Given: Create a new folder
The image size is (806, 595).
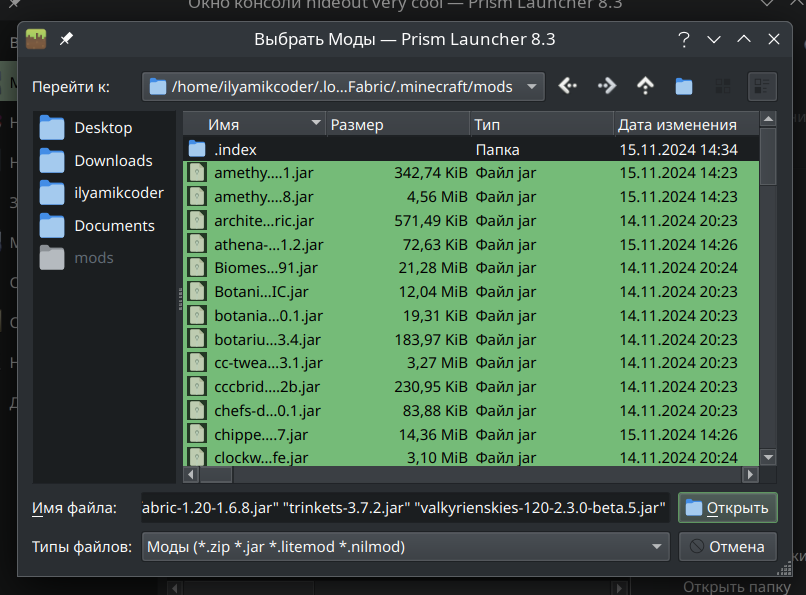Looking at the screenshot, I should pyautogui.click(x=684, y=87).
